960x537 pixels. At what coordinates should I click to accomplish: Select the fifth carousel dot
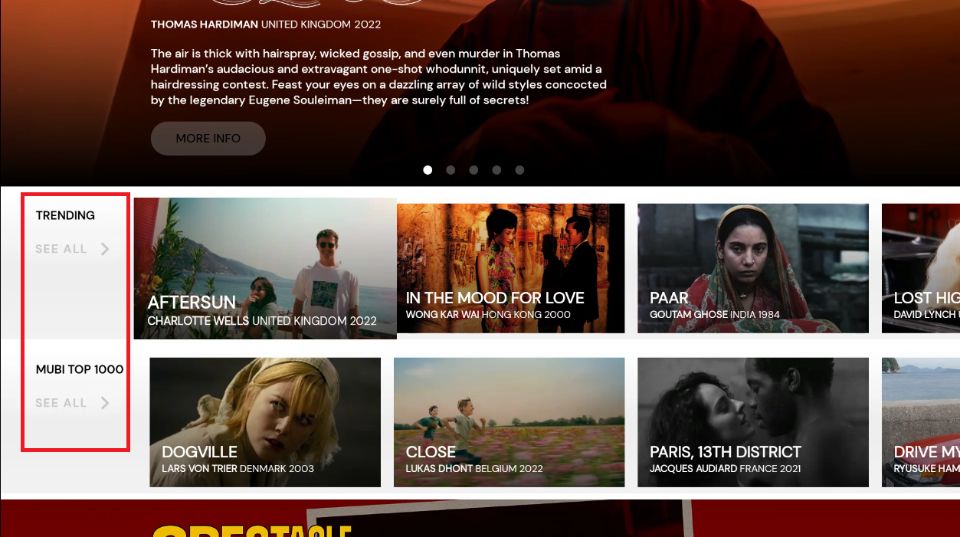click(519, 170)
